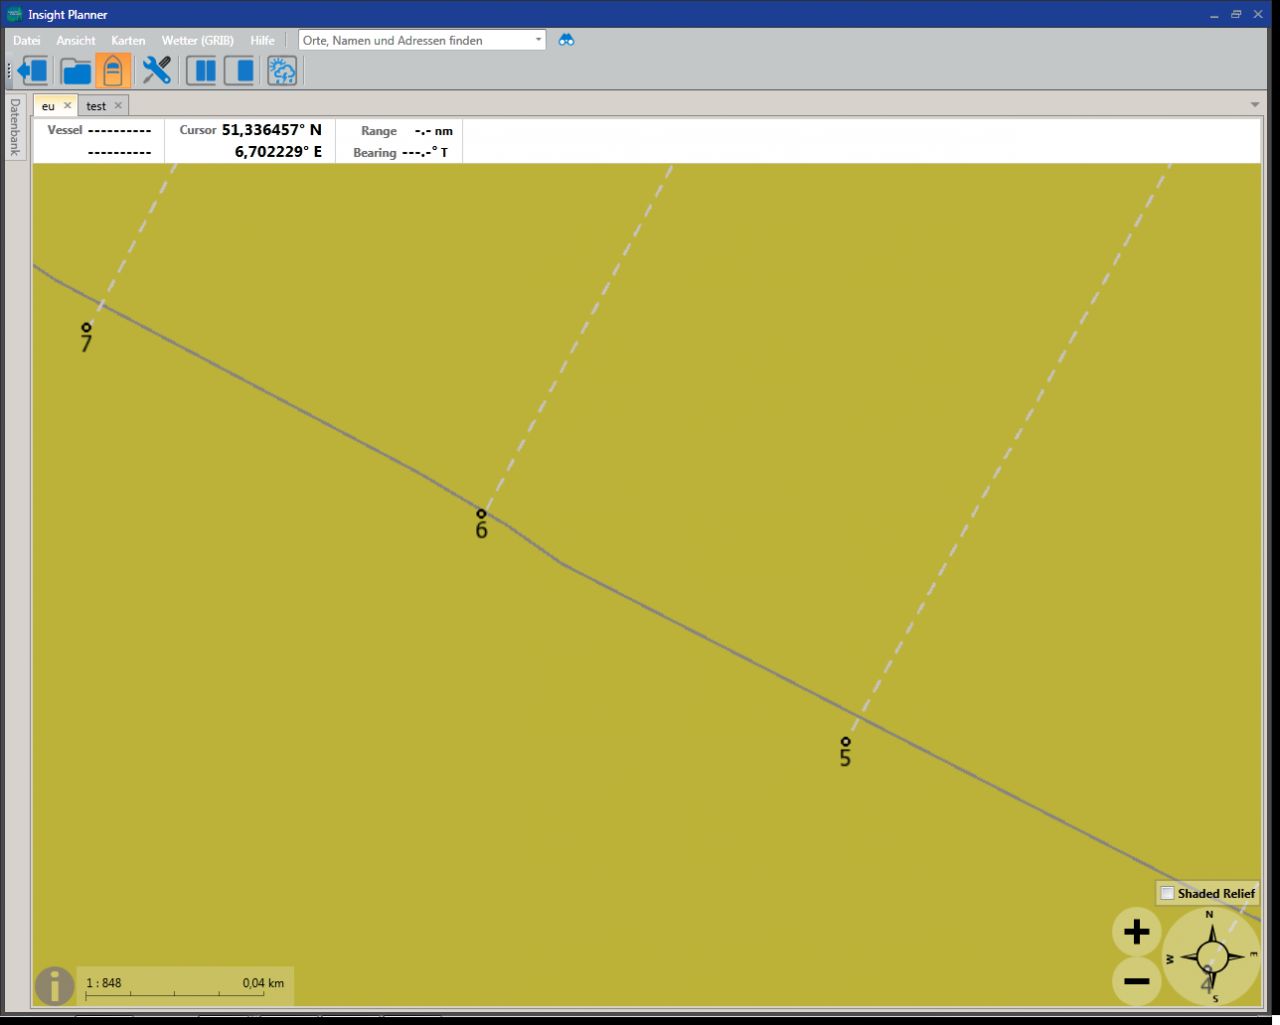This screenshot has width=1280, height=1025.
Task: Open the blue folder toolbar icon
Action: (76, 71)
